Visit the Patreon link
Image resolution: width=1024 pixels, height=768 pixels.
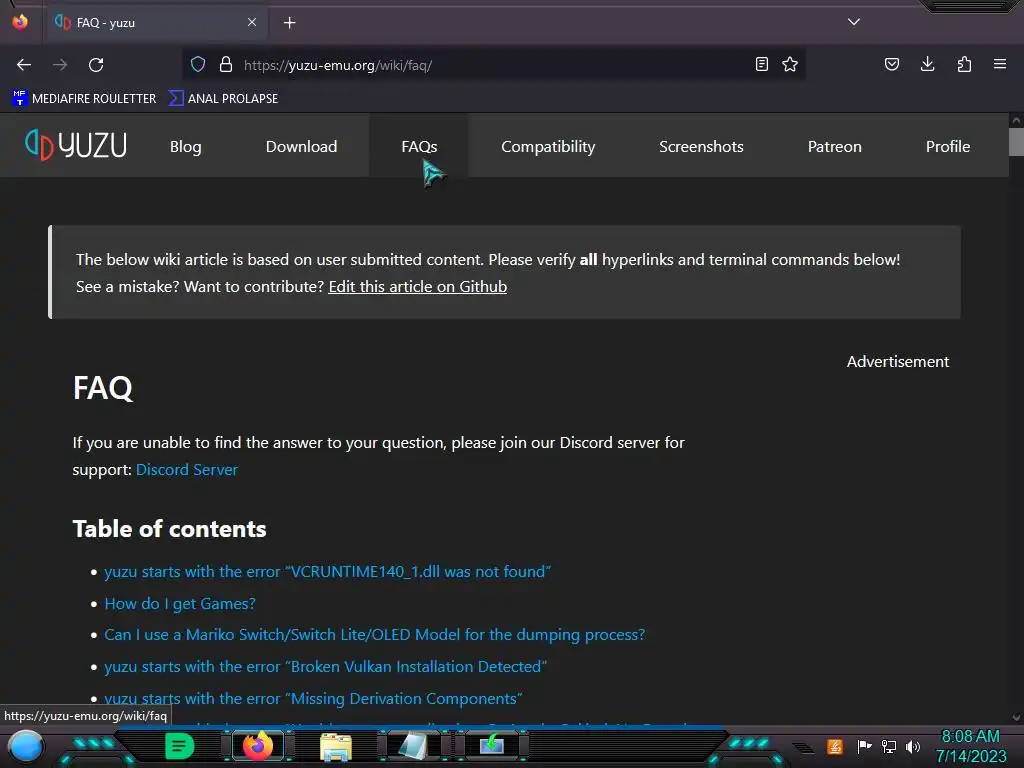pos(835,146)
